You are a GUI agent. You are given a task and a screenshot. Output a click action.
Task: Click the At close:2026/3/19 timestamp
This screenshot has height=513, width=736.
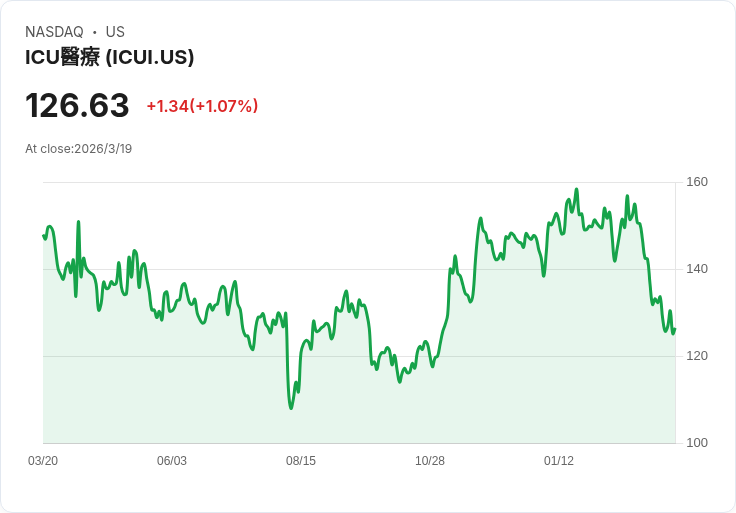click(78, 149)
